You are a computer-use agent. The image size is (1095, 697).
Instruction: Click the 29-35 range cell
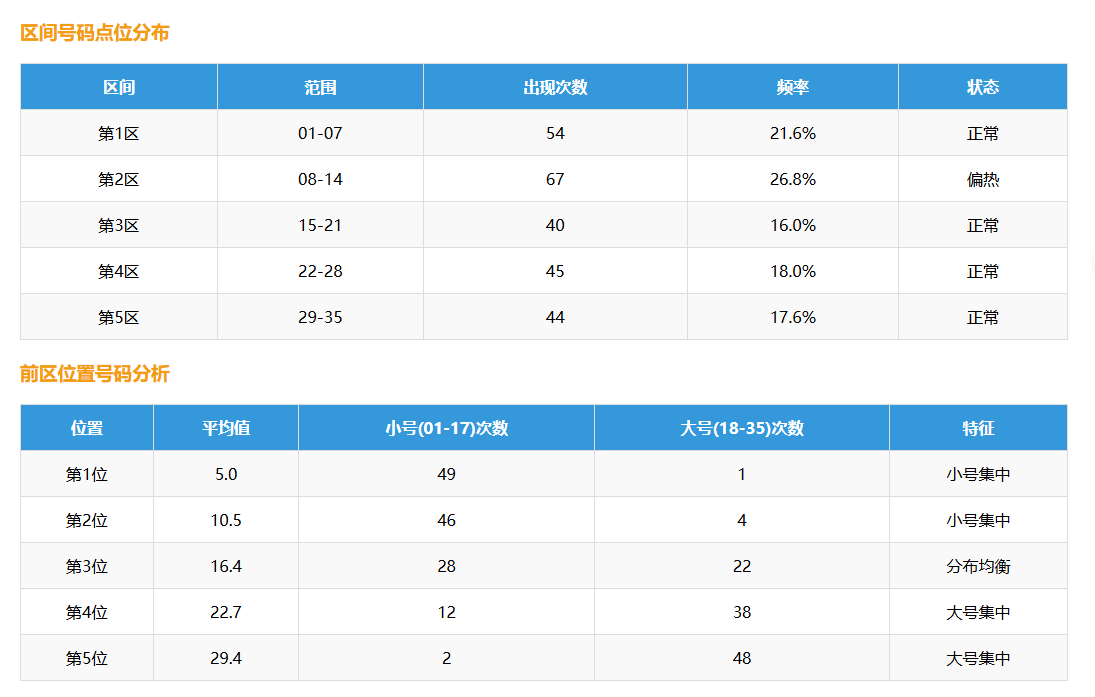pyautogui.click(x=320, y=318)
